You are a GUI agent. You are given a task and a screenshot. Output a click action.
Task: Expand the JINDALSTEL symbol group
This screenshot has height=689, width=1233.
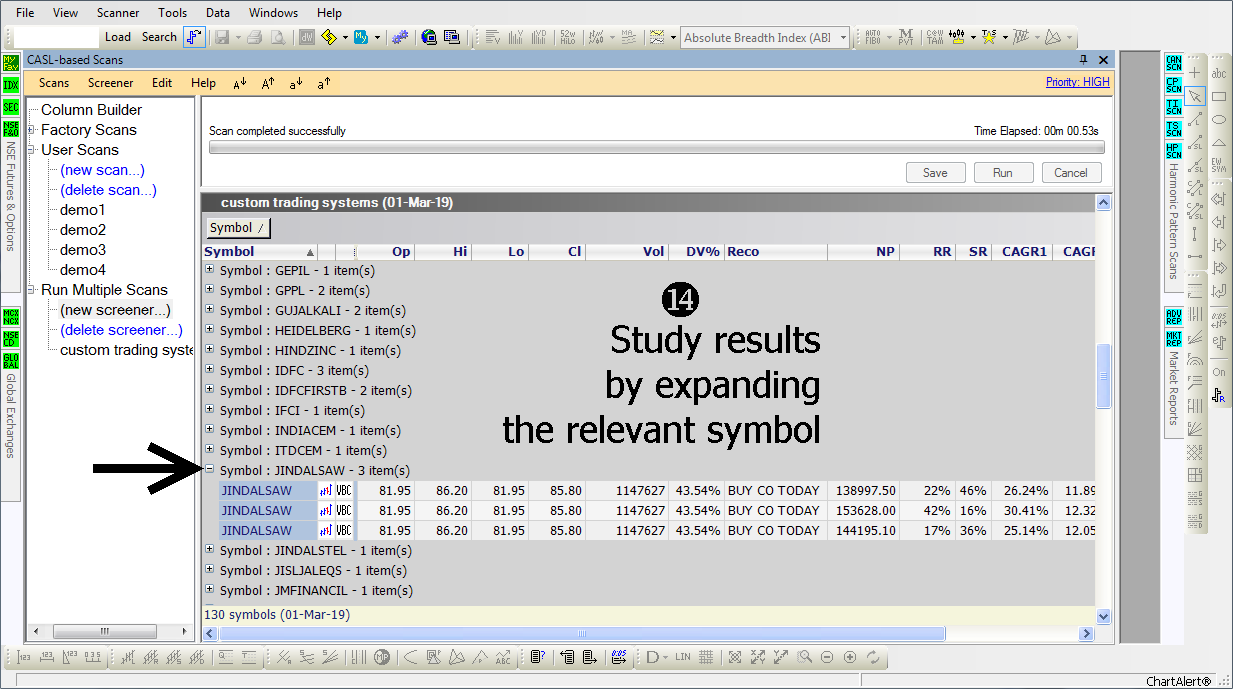pos(209,550)
